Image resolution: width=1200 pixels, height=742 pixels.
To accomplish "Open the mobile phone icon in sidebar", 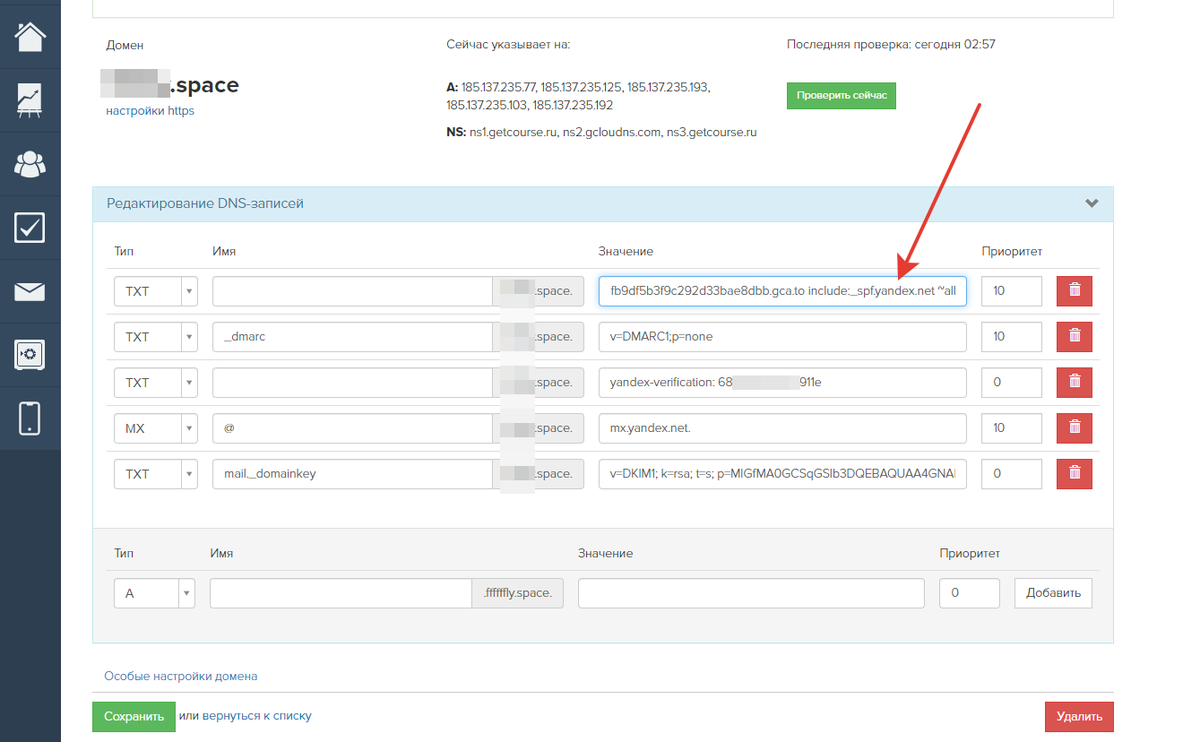I will point(30,419).
